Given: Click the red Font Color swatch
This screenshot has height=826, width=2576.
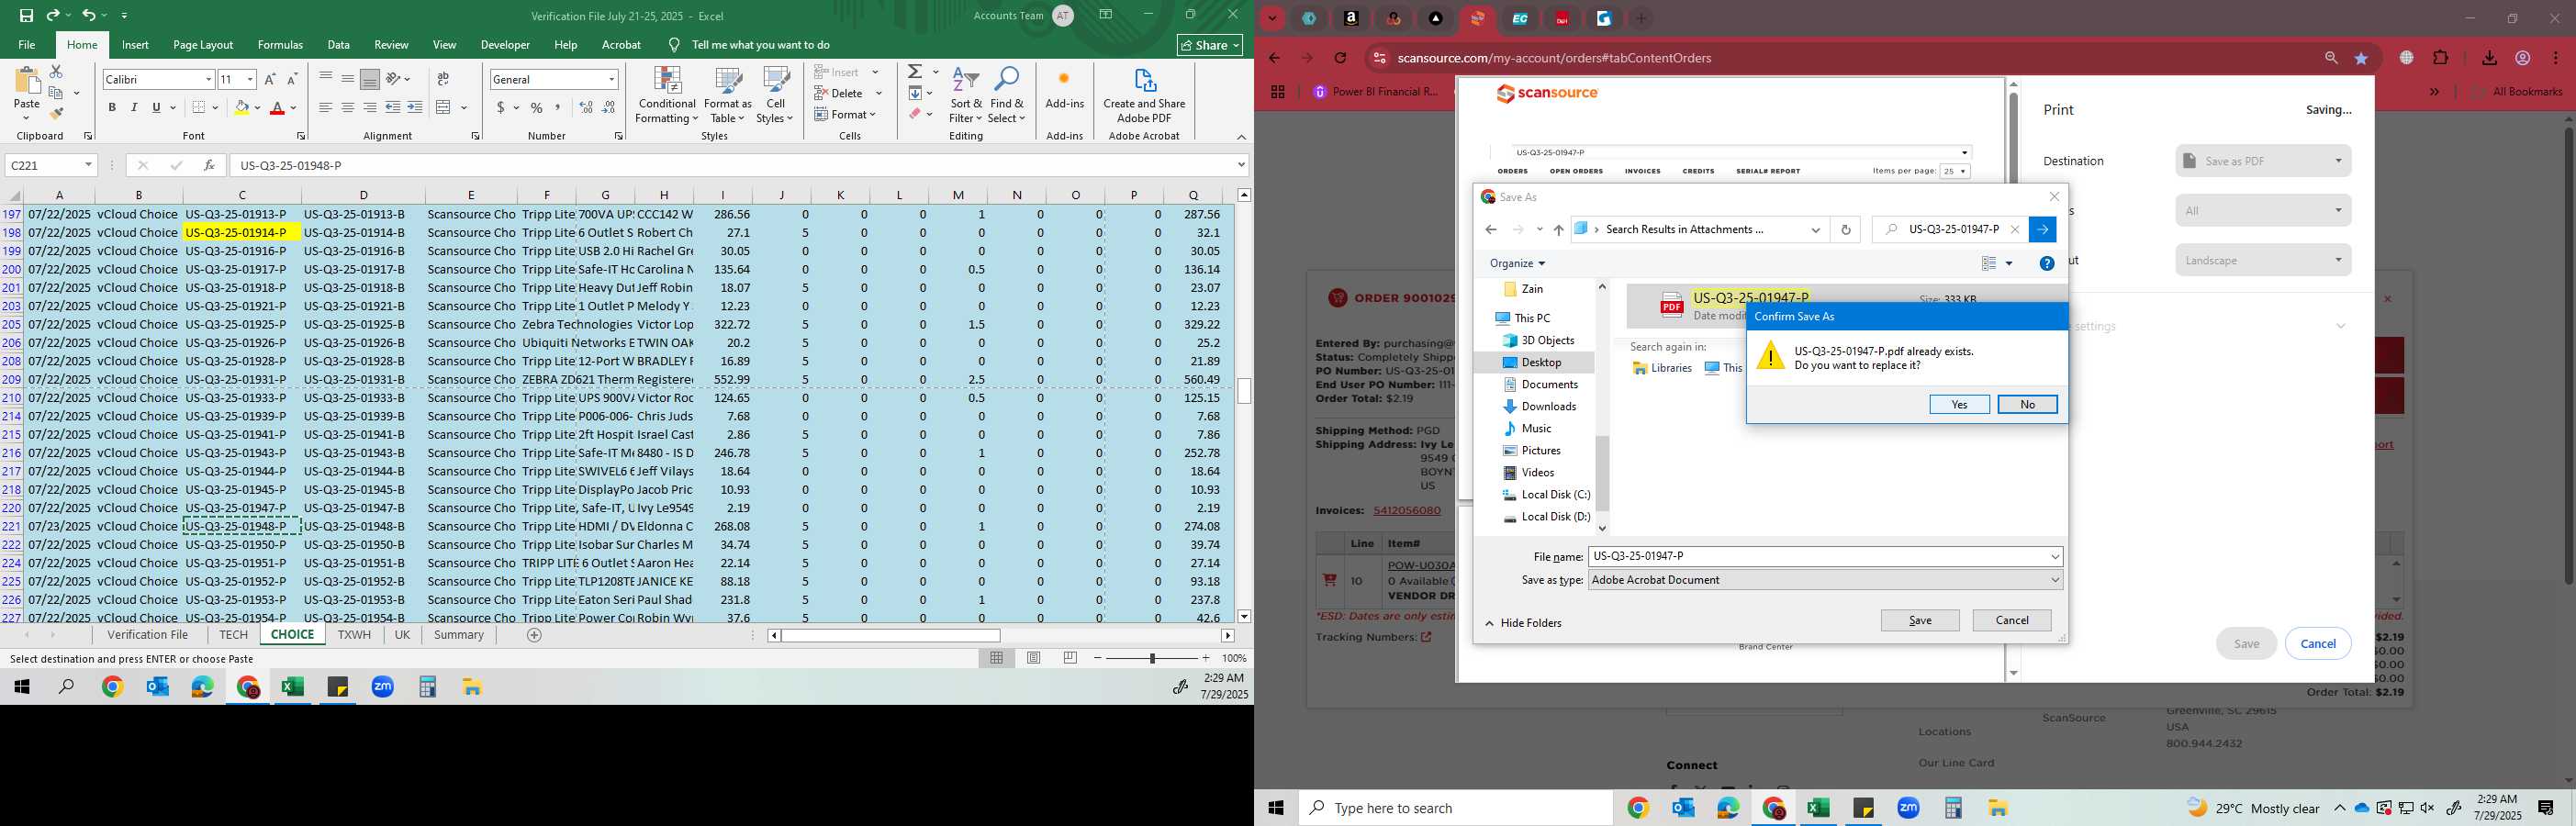Looking at the screenshot, I should pos(277,107).
